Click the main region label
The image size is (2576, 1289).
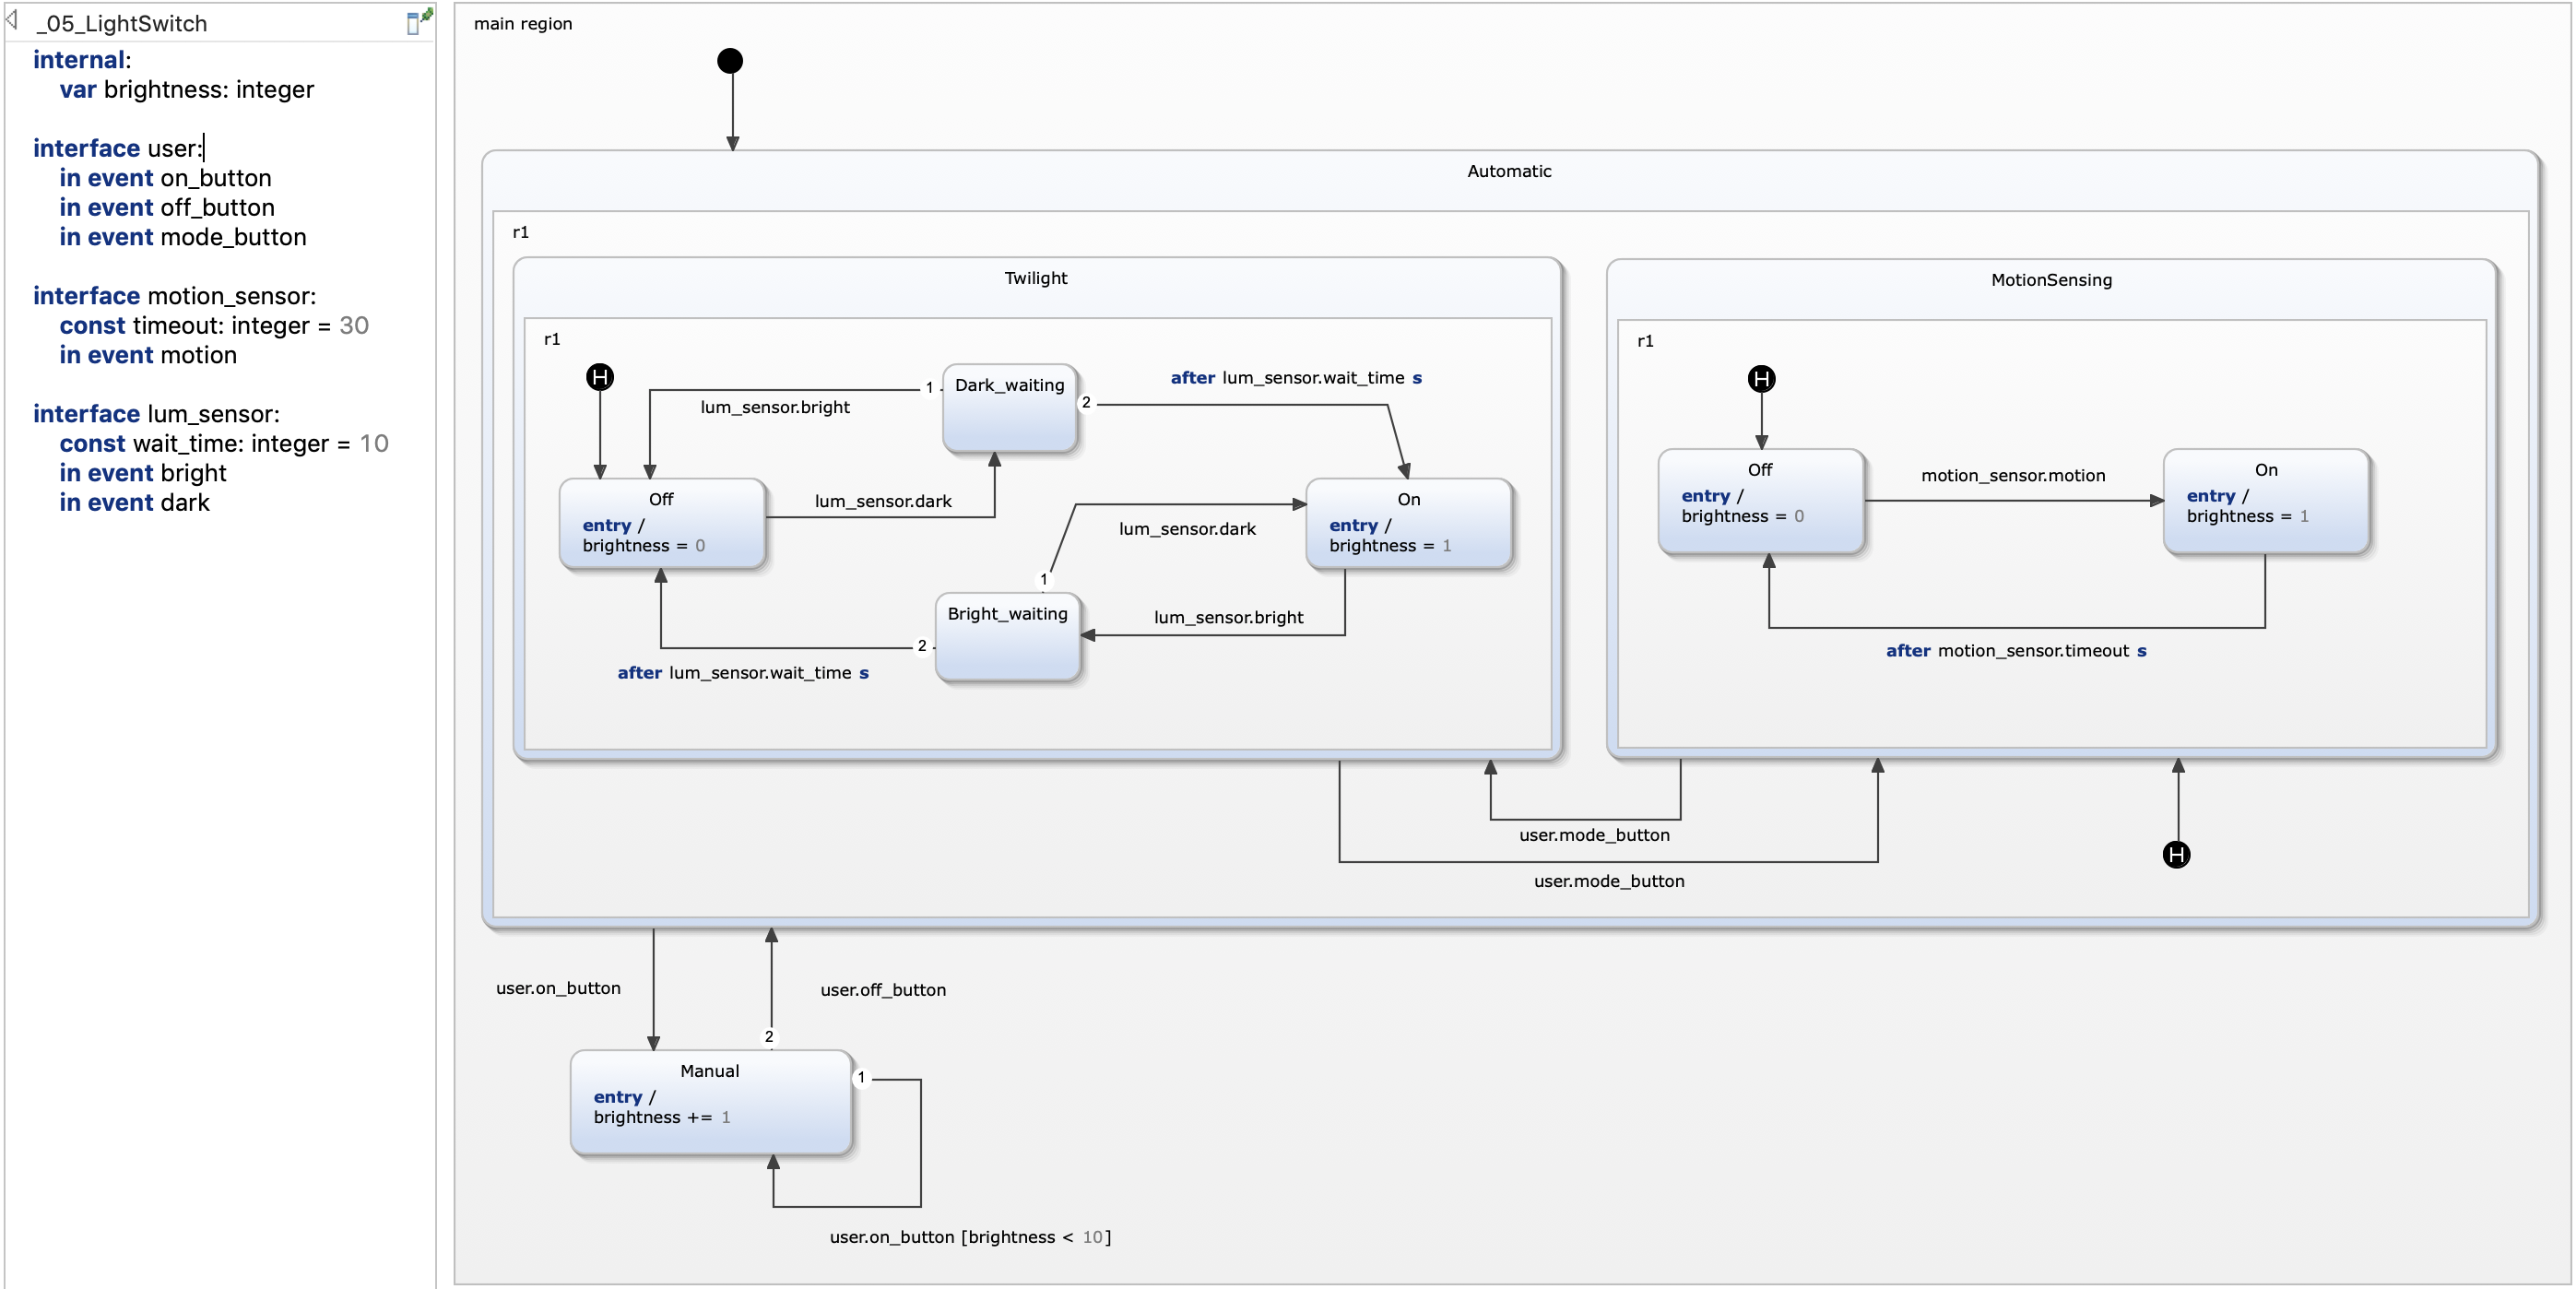[522, 23]
